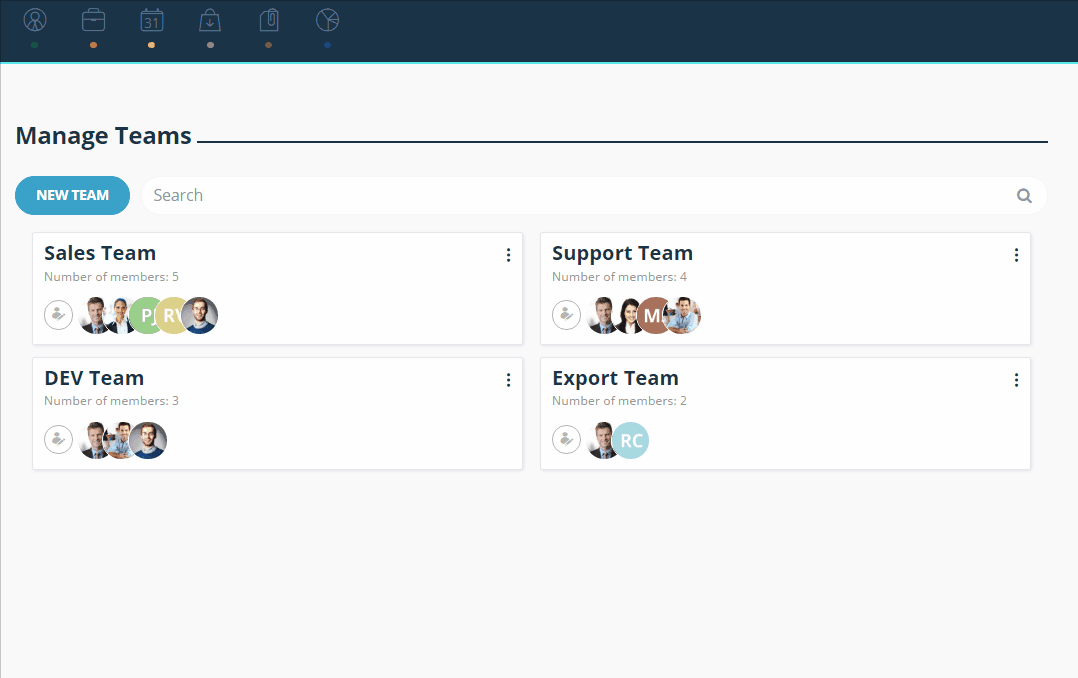Image resolution: width=1078 pixels, height=678 pixels.
Task: Open DEV Team three-dot options menu
Action: click(508, 380)
